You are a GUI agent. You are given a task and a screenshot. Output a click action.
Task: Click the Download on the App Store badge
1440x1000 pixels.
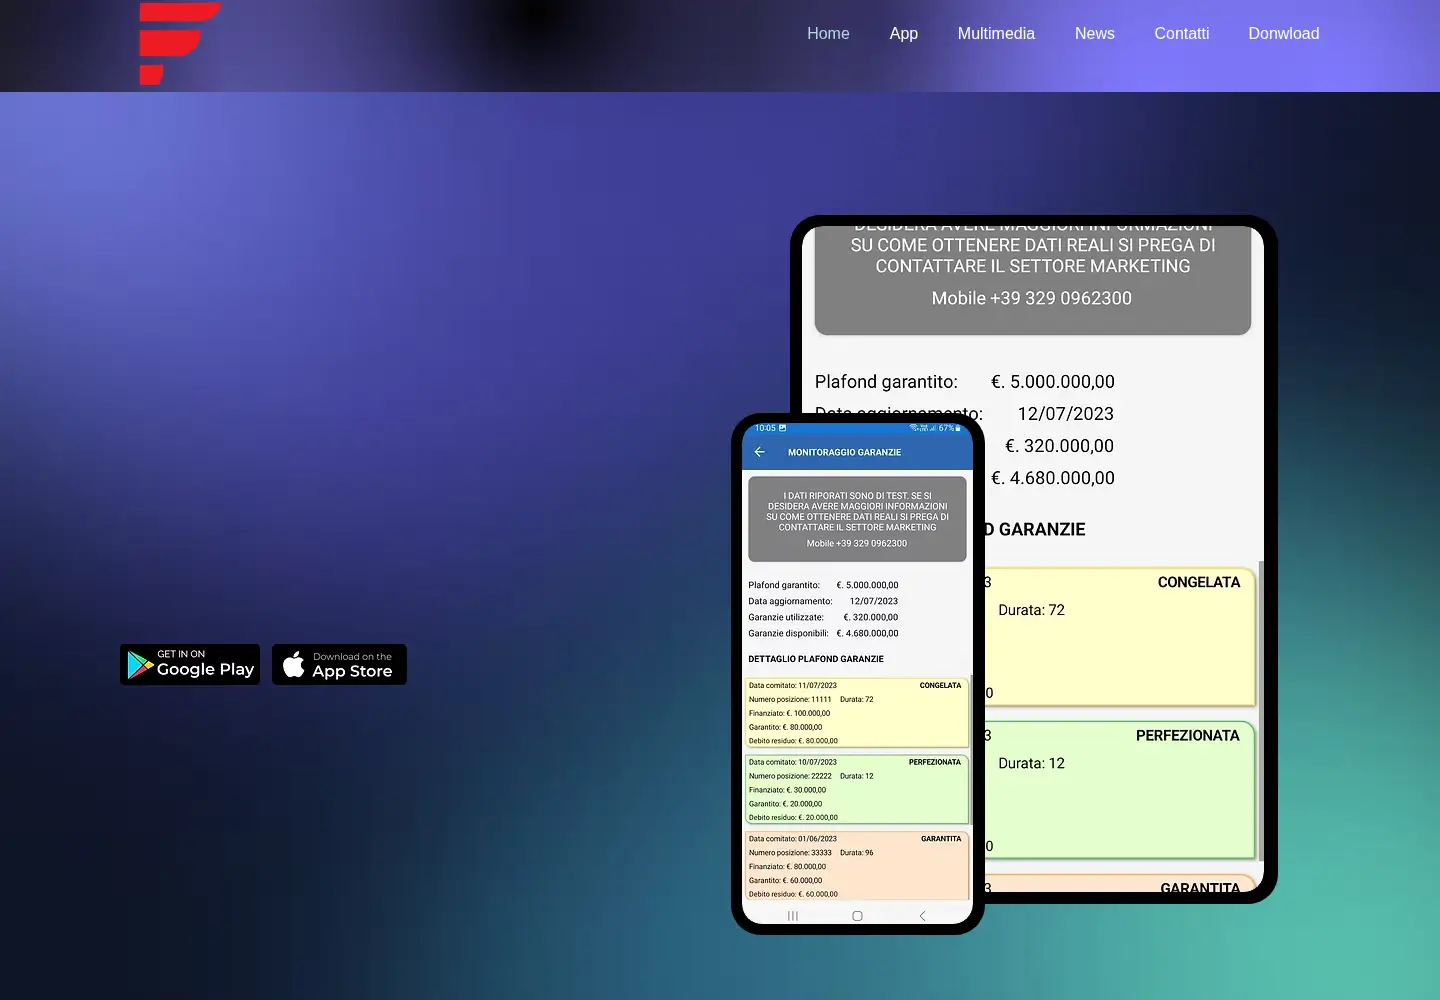[x=339, y=664]
